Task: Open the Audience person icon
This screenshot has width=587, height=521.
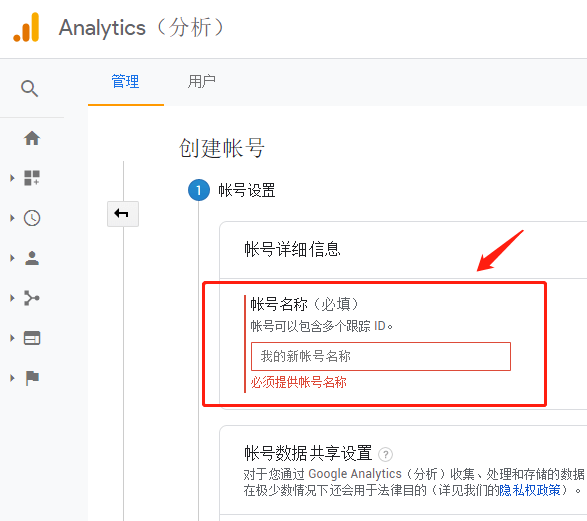Action: pyautogui.click(x=32, y=258)
